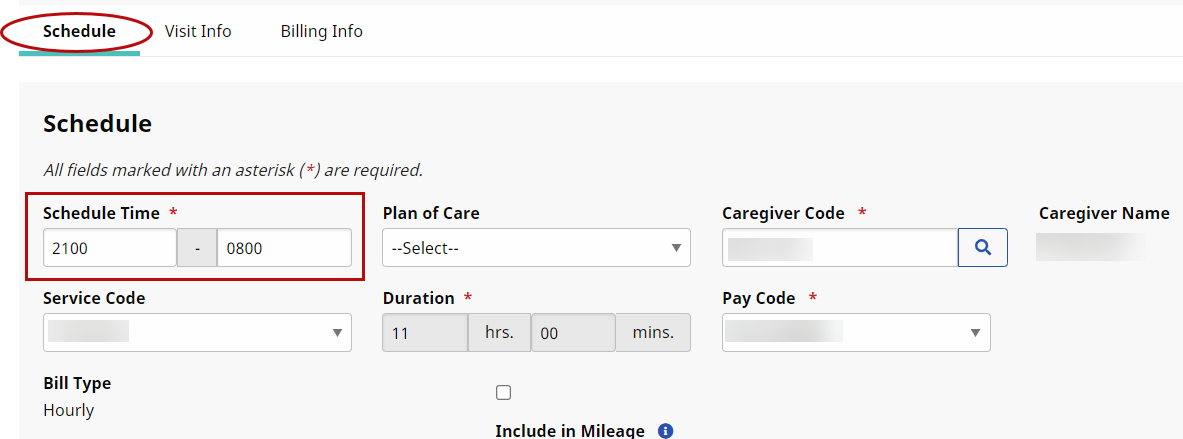Click the "mins." unit label

[x=653, y=333]
